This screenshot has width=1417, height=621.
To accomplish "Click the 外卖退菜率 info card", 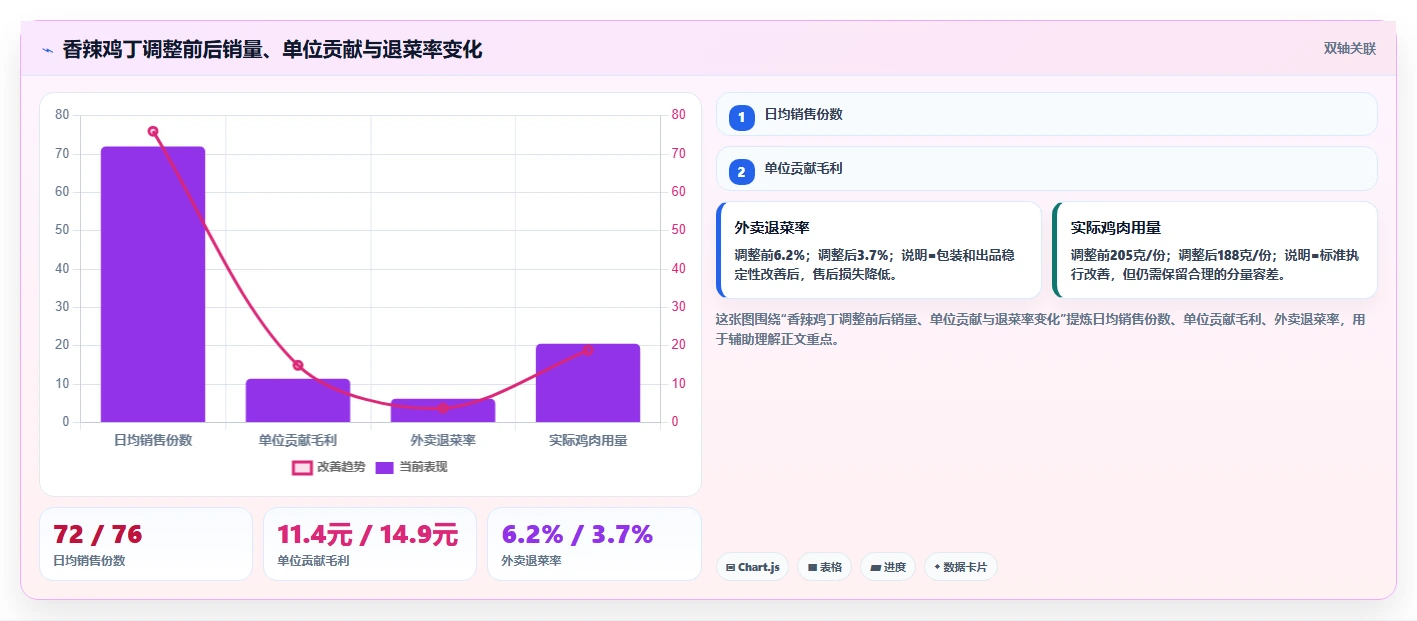I will pos(879,250).
